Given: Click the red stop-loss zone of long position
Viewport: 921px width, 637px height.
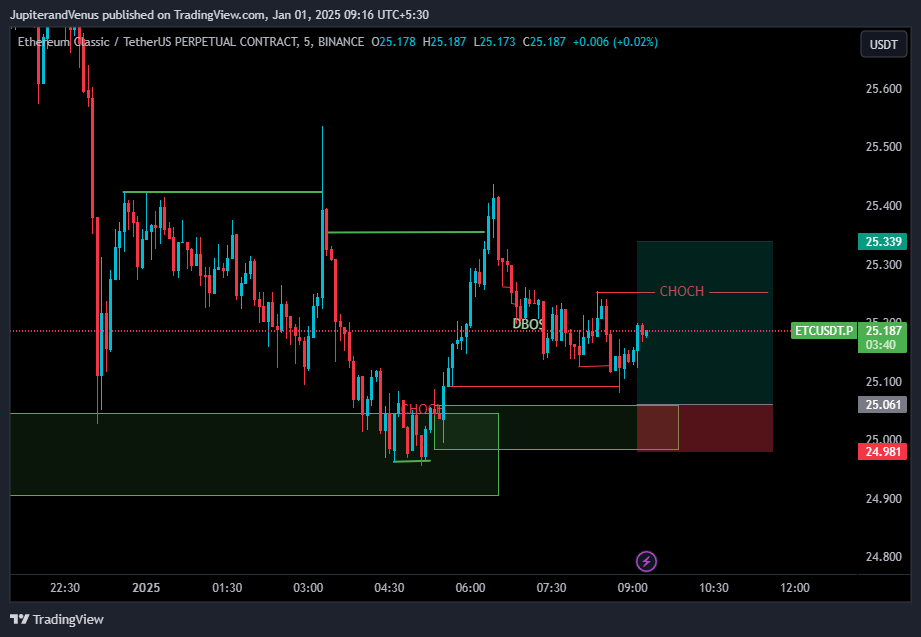Looking at the screenshot, I should pos(705,428).
